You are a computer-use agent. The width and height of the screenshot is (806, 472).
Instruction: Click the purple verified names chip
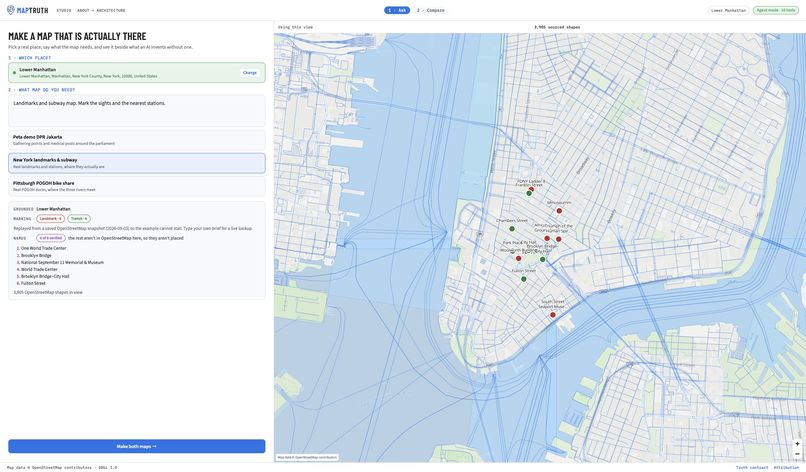tap(51, 238)
